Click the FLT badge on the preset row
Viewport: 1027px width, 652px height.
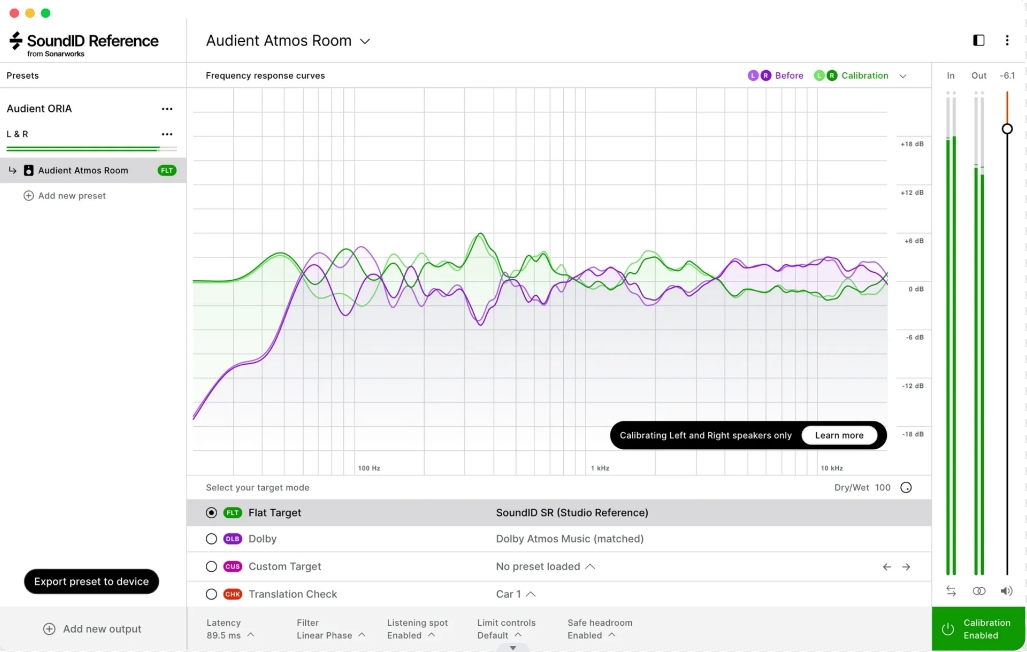pos(167,170)
